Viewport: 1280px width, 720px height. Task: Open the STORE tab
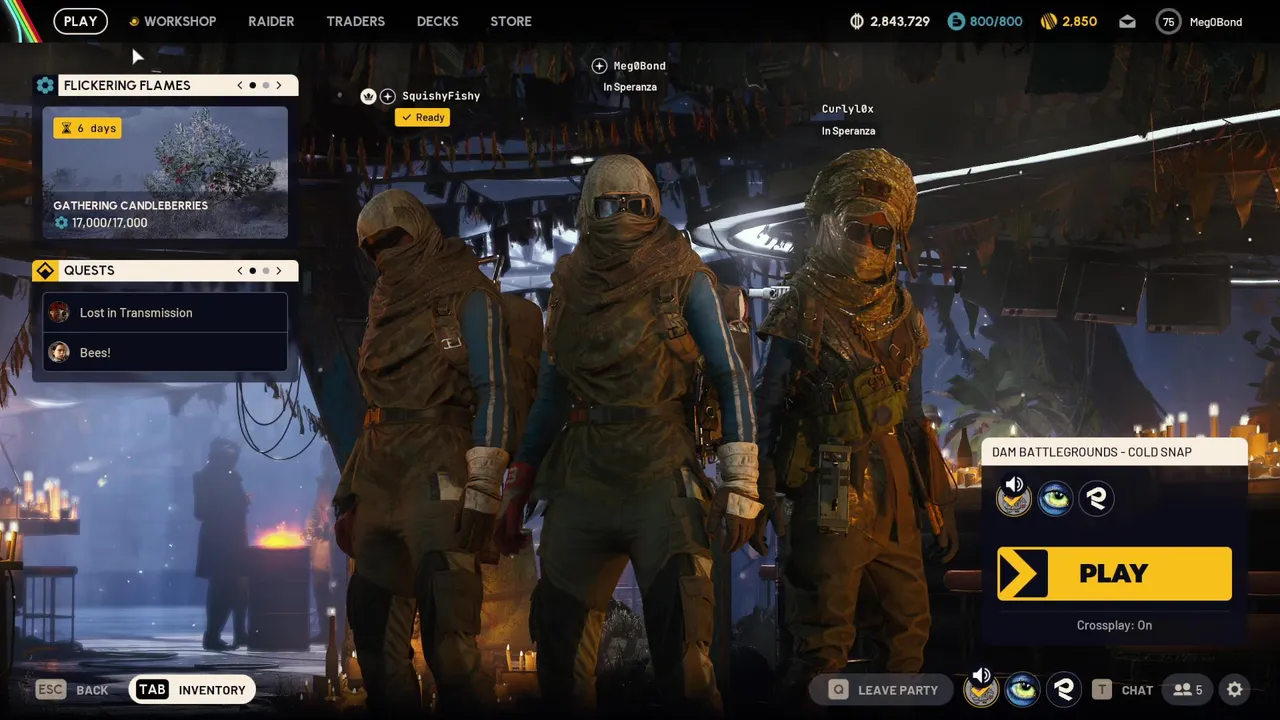(x=511, y=21)
